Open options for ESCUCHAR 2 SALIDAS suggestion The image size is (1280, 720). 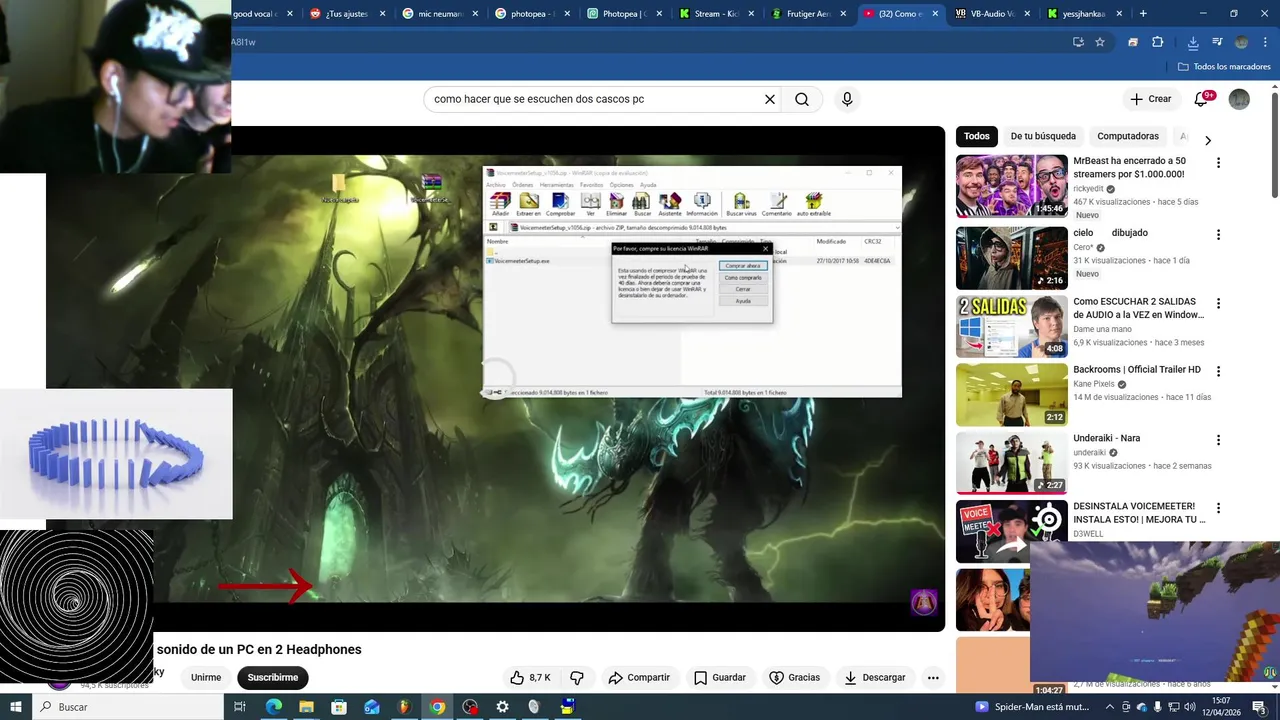tap(1218, 303)
